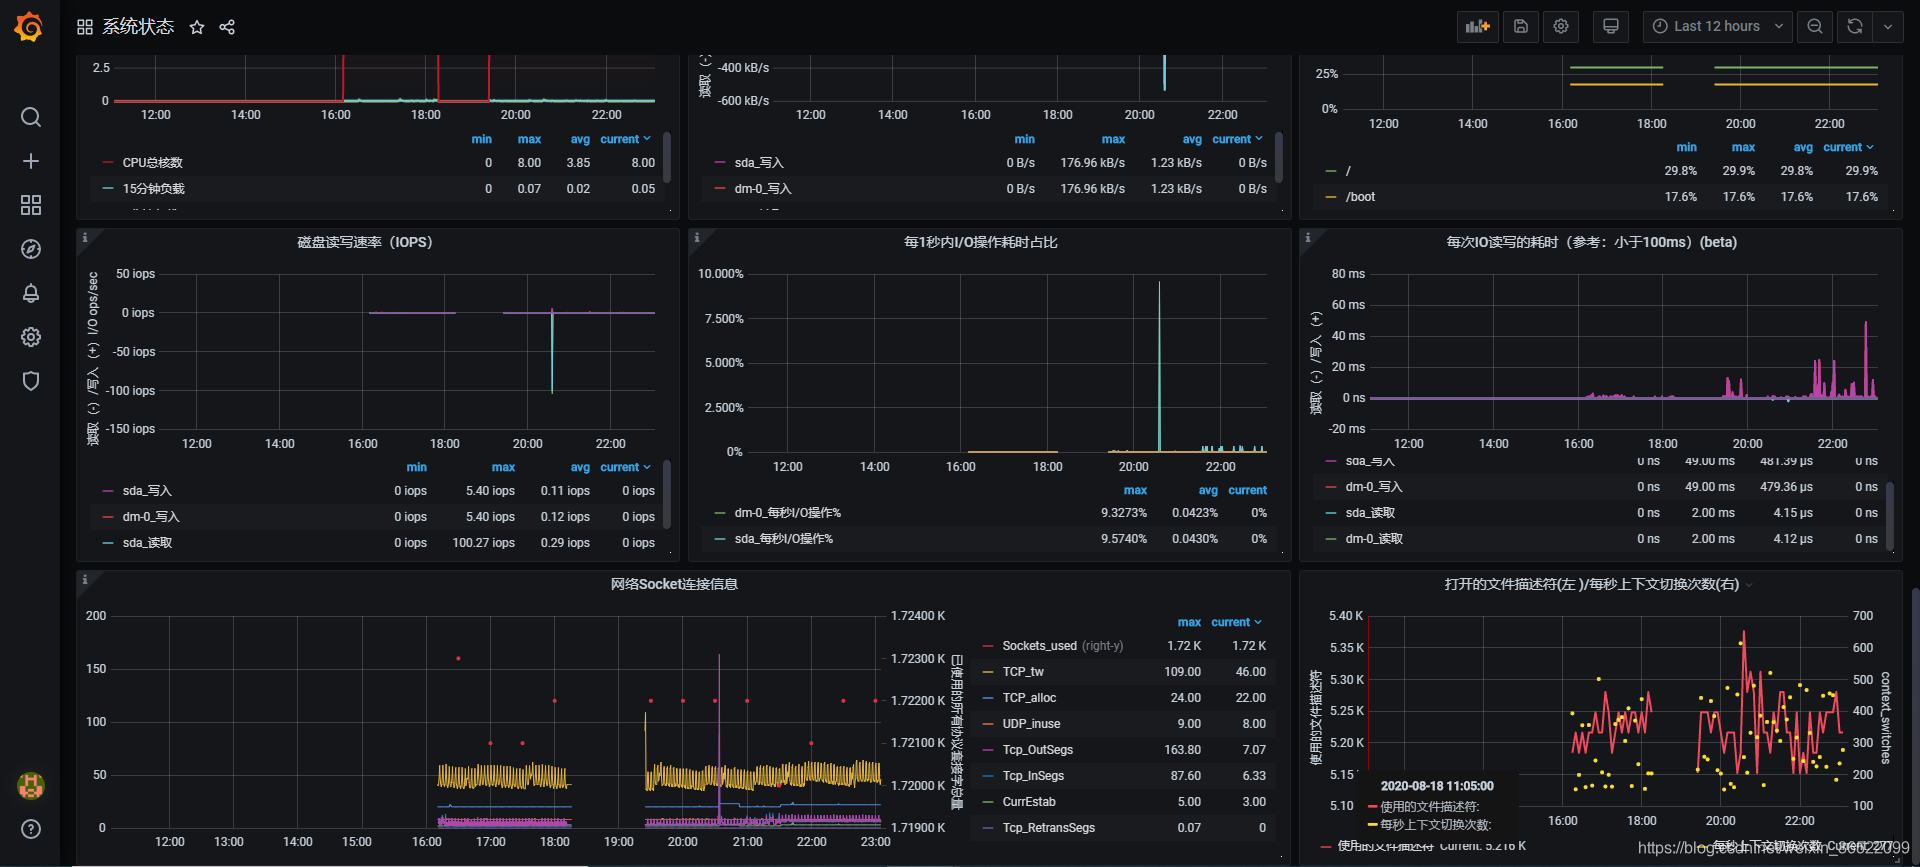Sort partition legend by avg column
This screenshot has height=867, width=1920.
click(x=1803, y=147)
